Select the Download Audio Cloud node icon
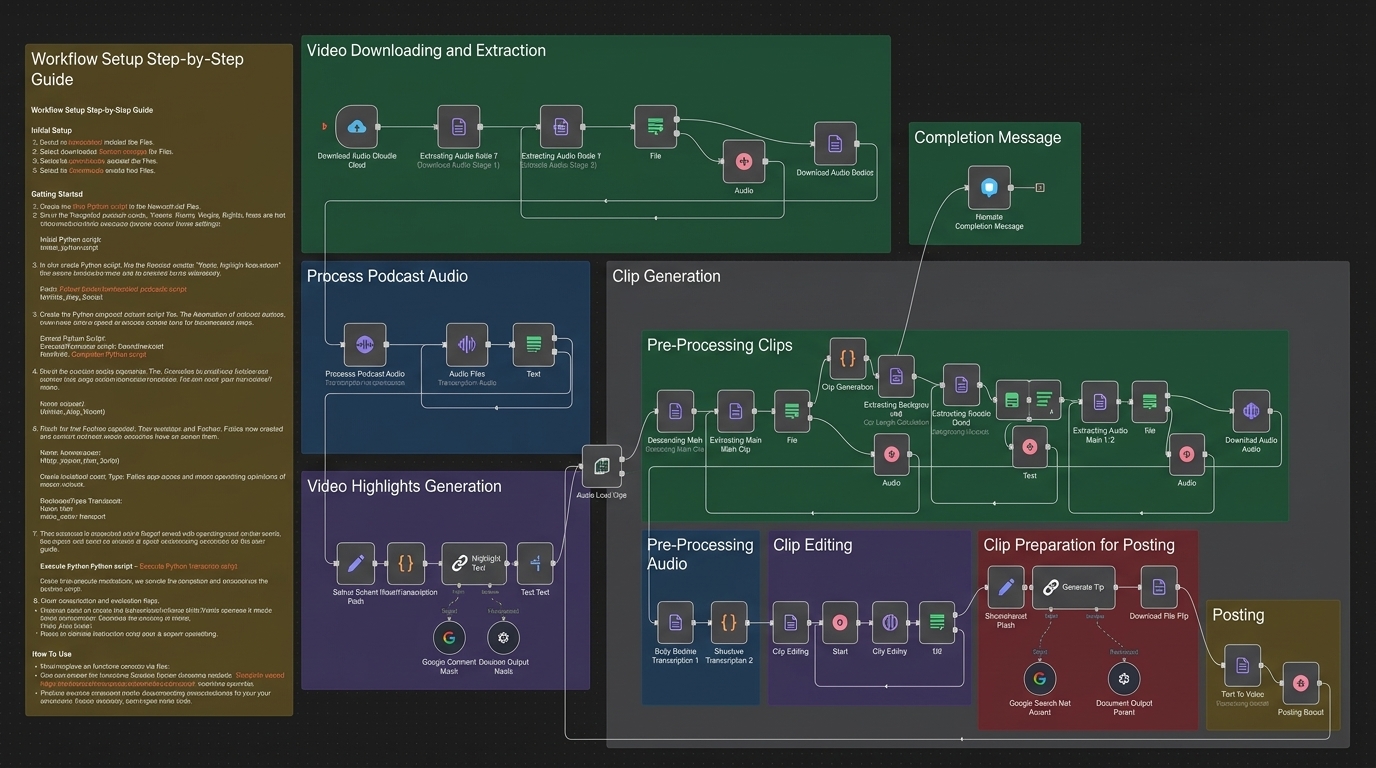Viewport: 1376px width, 768px height. [357, 127]
